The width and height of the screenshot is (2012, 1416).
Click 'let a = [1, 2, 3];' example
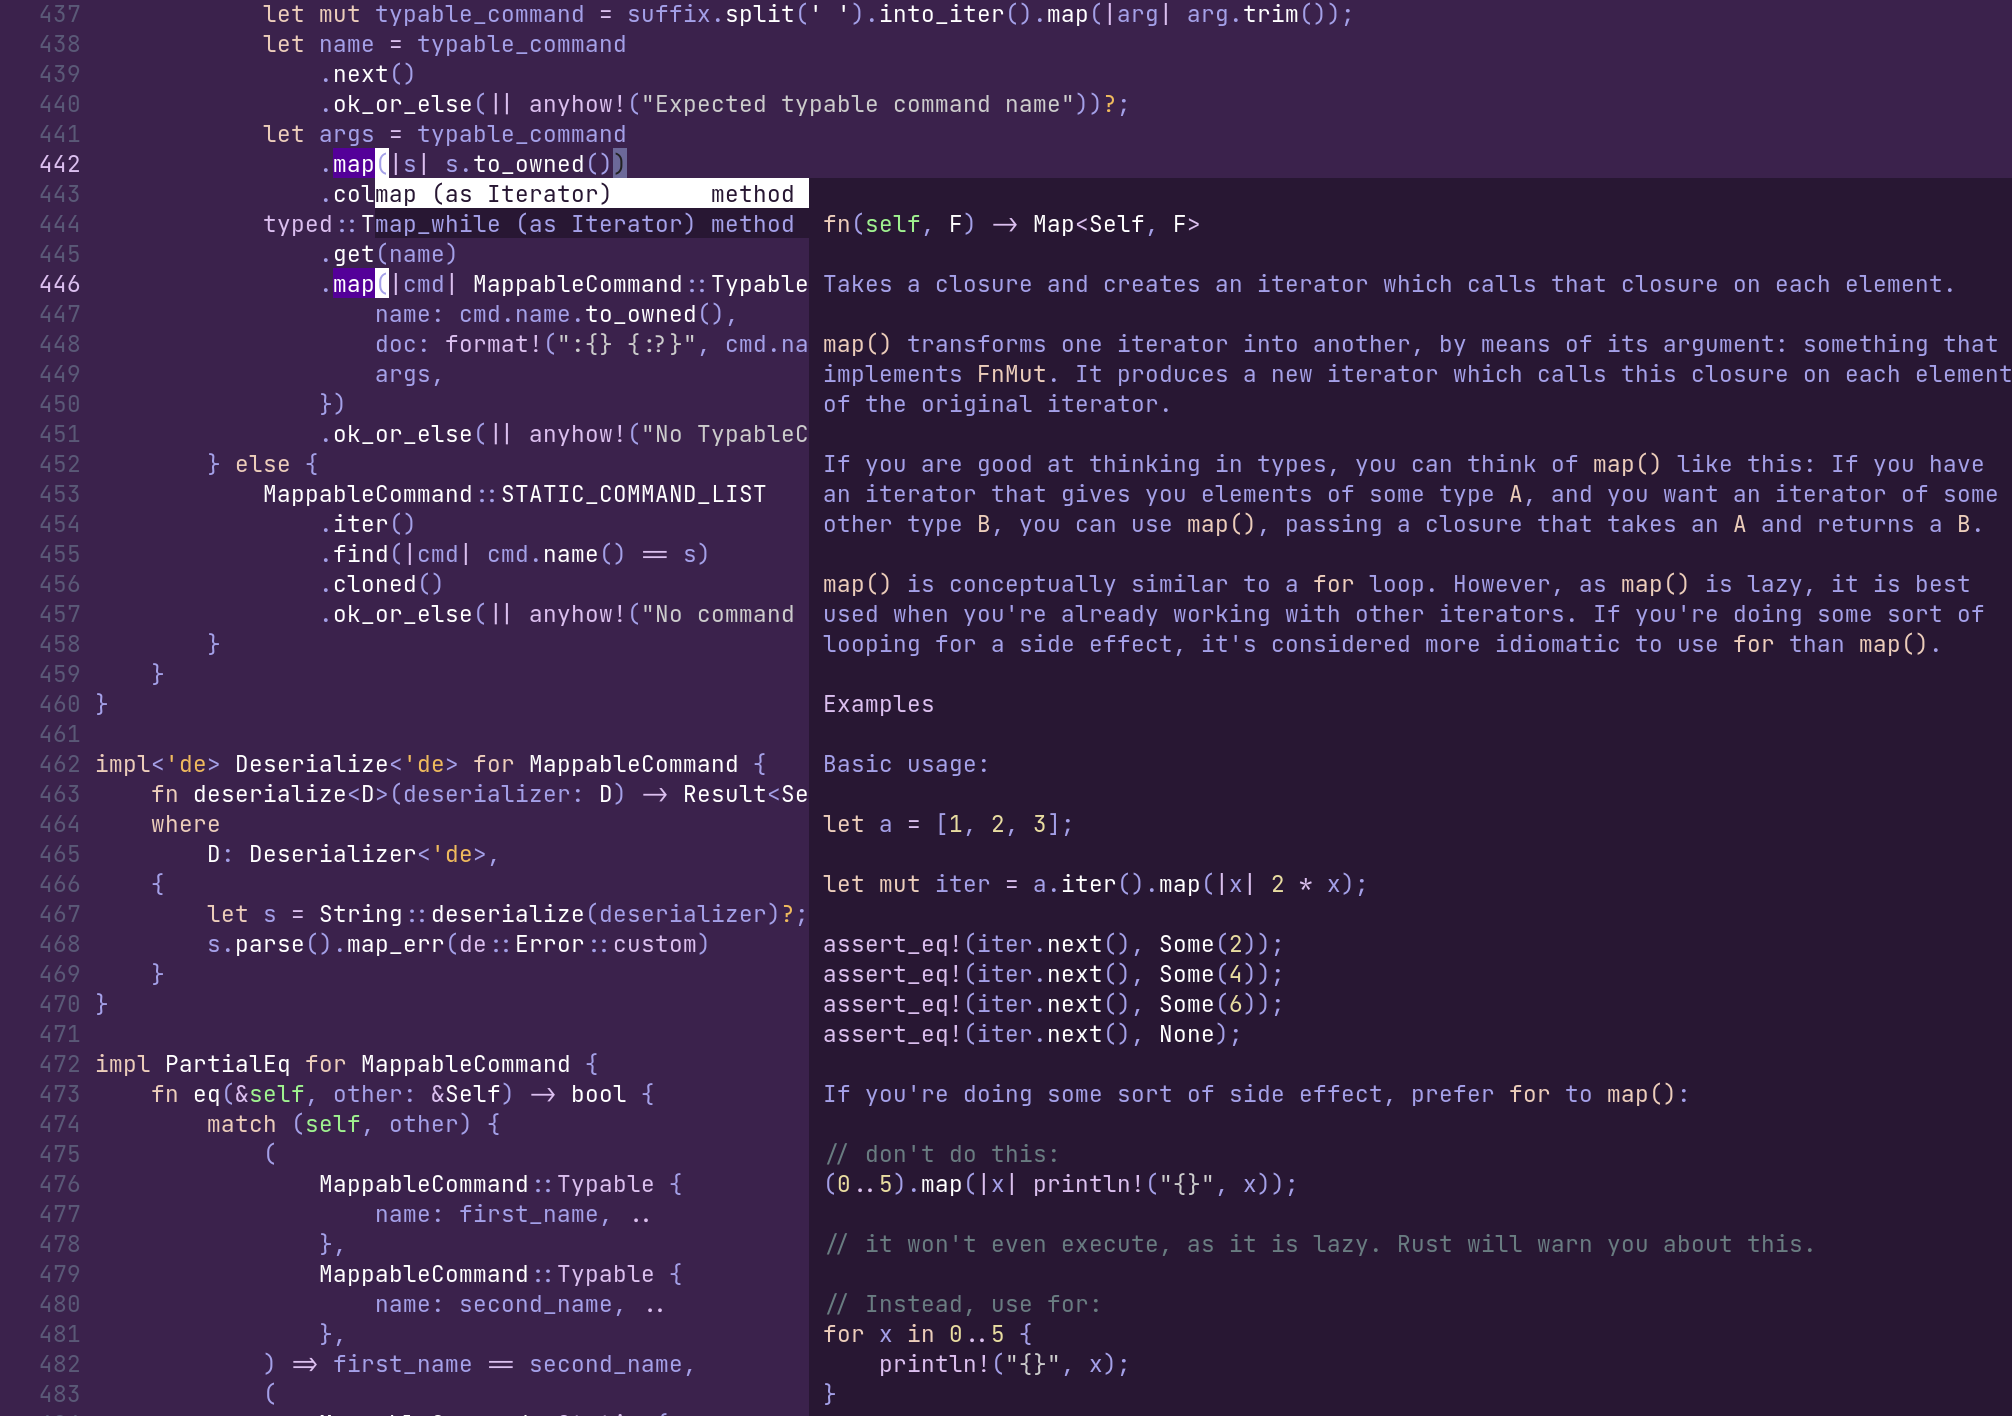pos(949,824)
